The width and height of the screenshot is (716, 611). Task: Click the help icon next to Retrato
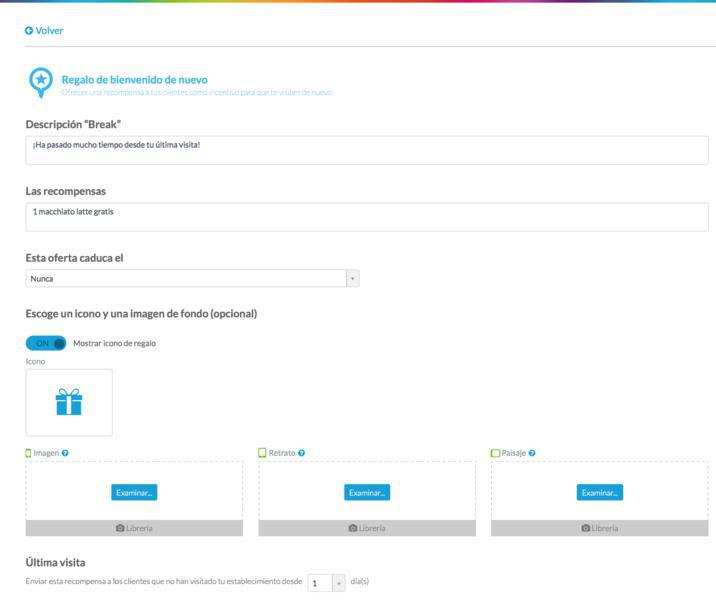click(x=301, y=453)
